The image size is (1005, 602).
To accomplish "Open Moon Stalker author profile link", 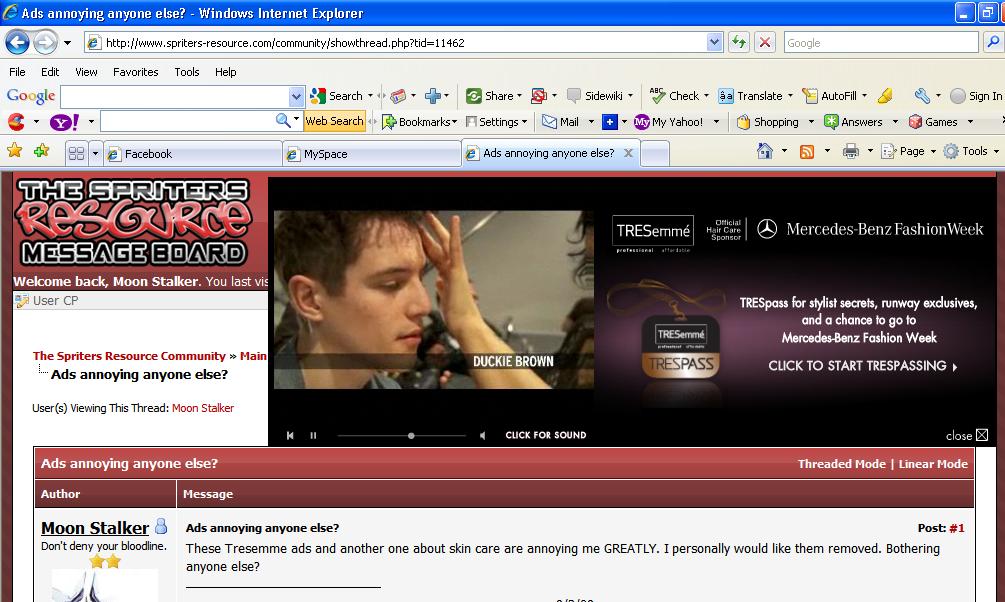I will (x=95, y=528).
